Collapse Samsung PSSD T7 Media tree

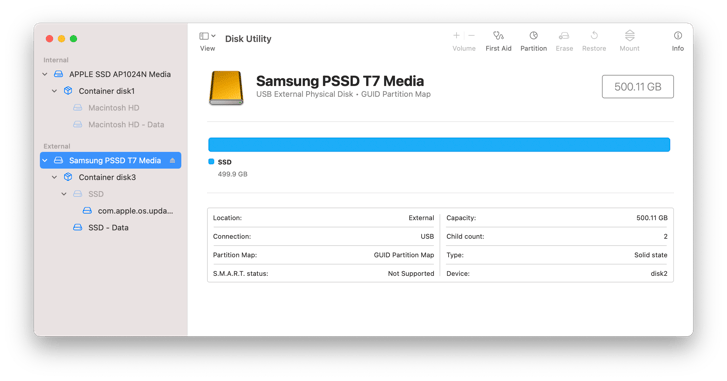point(45,160)
